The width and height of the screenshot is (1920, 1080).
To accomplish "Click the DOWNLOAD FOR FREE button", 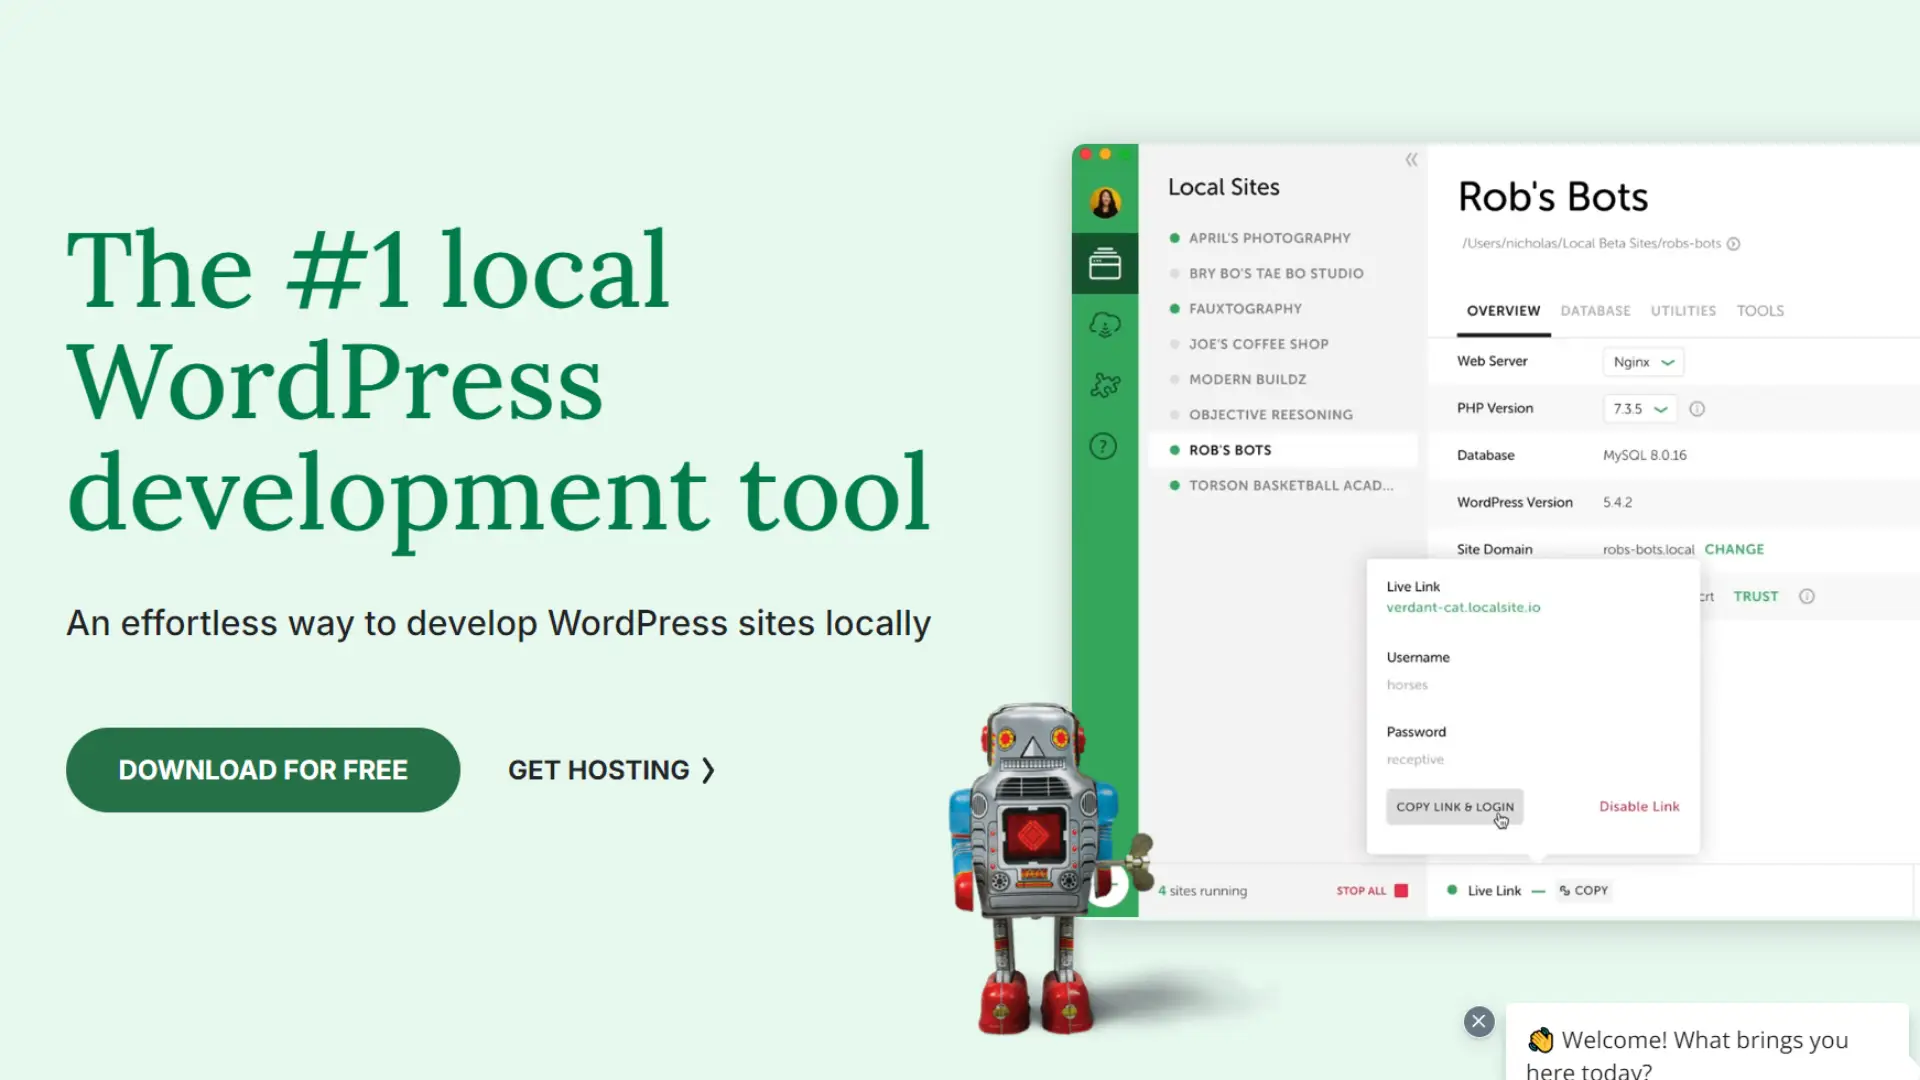I will coord(262,769).
